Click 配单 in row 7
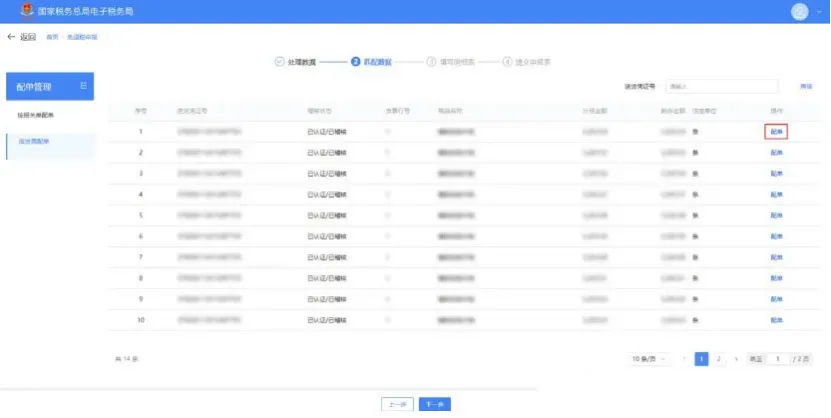Image resolution: width=831 pixels, height=418 pixels. [776, 257]
